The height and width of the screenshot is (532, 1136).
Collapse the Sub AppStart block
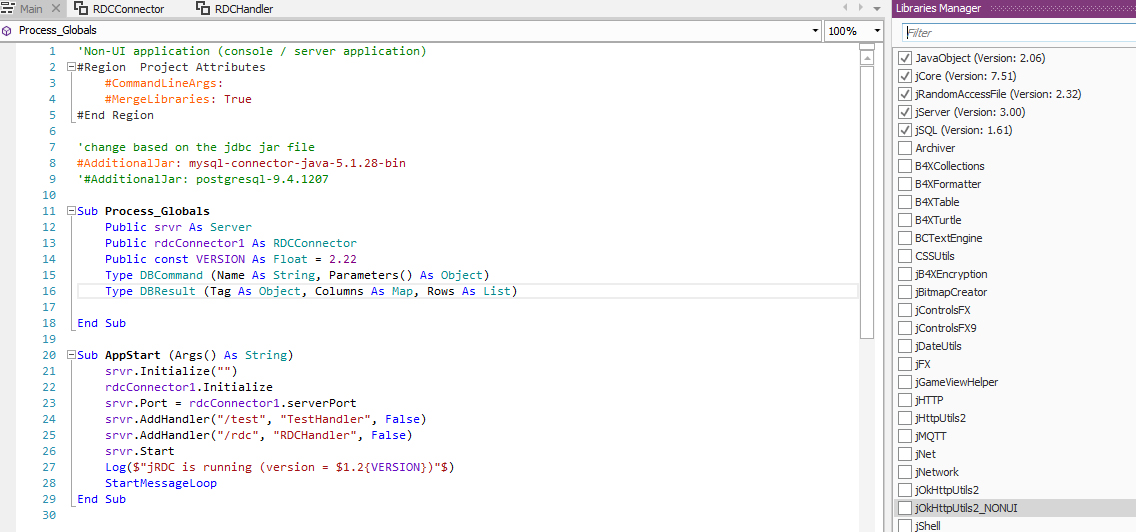click(70, 355)
